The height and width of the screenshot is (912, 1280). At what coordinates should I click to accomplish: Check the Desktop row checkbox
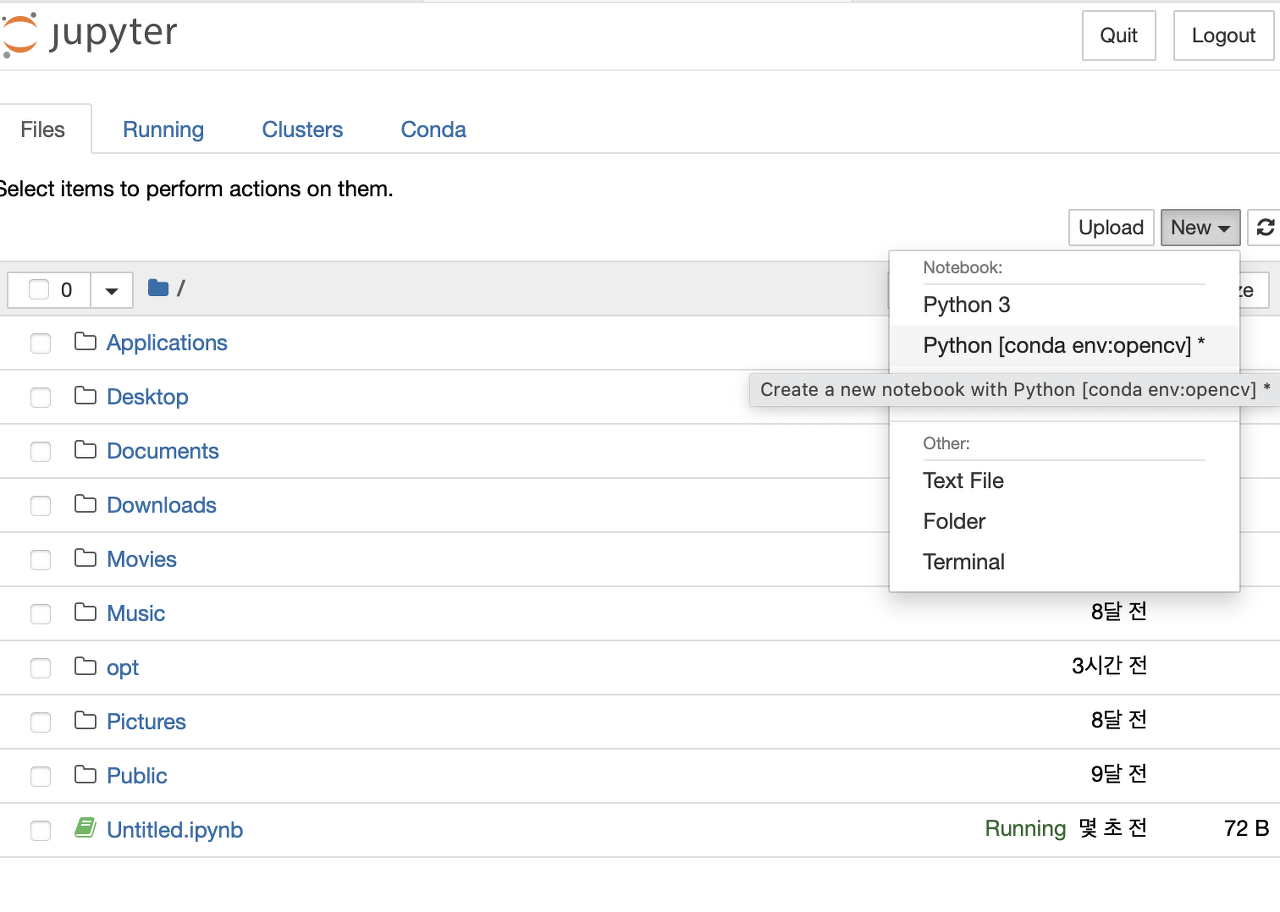(x=40, y=398)
